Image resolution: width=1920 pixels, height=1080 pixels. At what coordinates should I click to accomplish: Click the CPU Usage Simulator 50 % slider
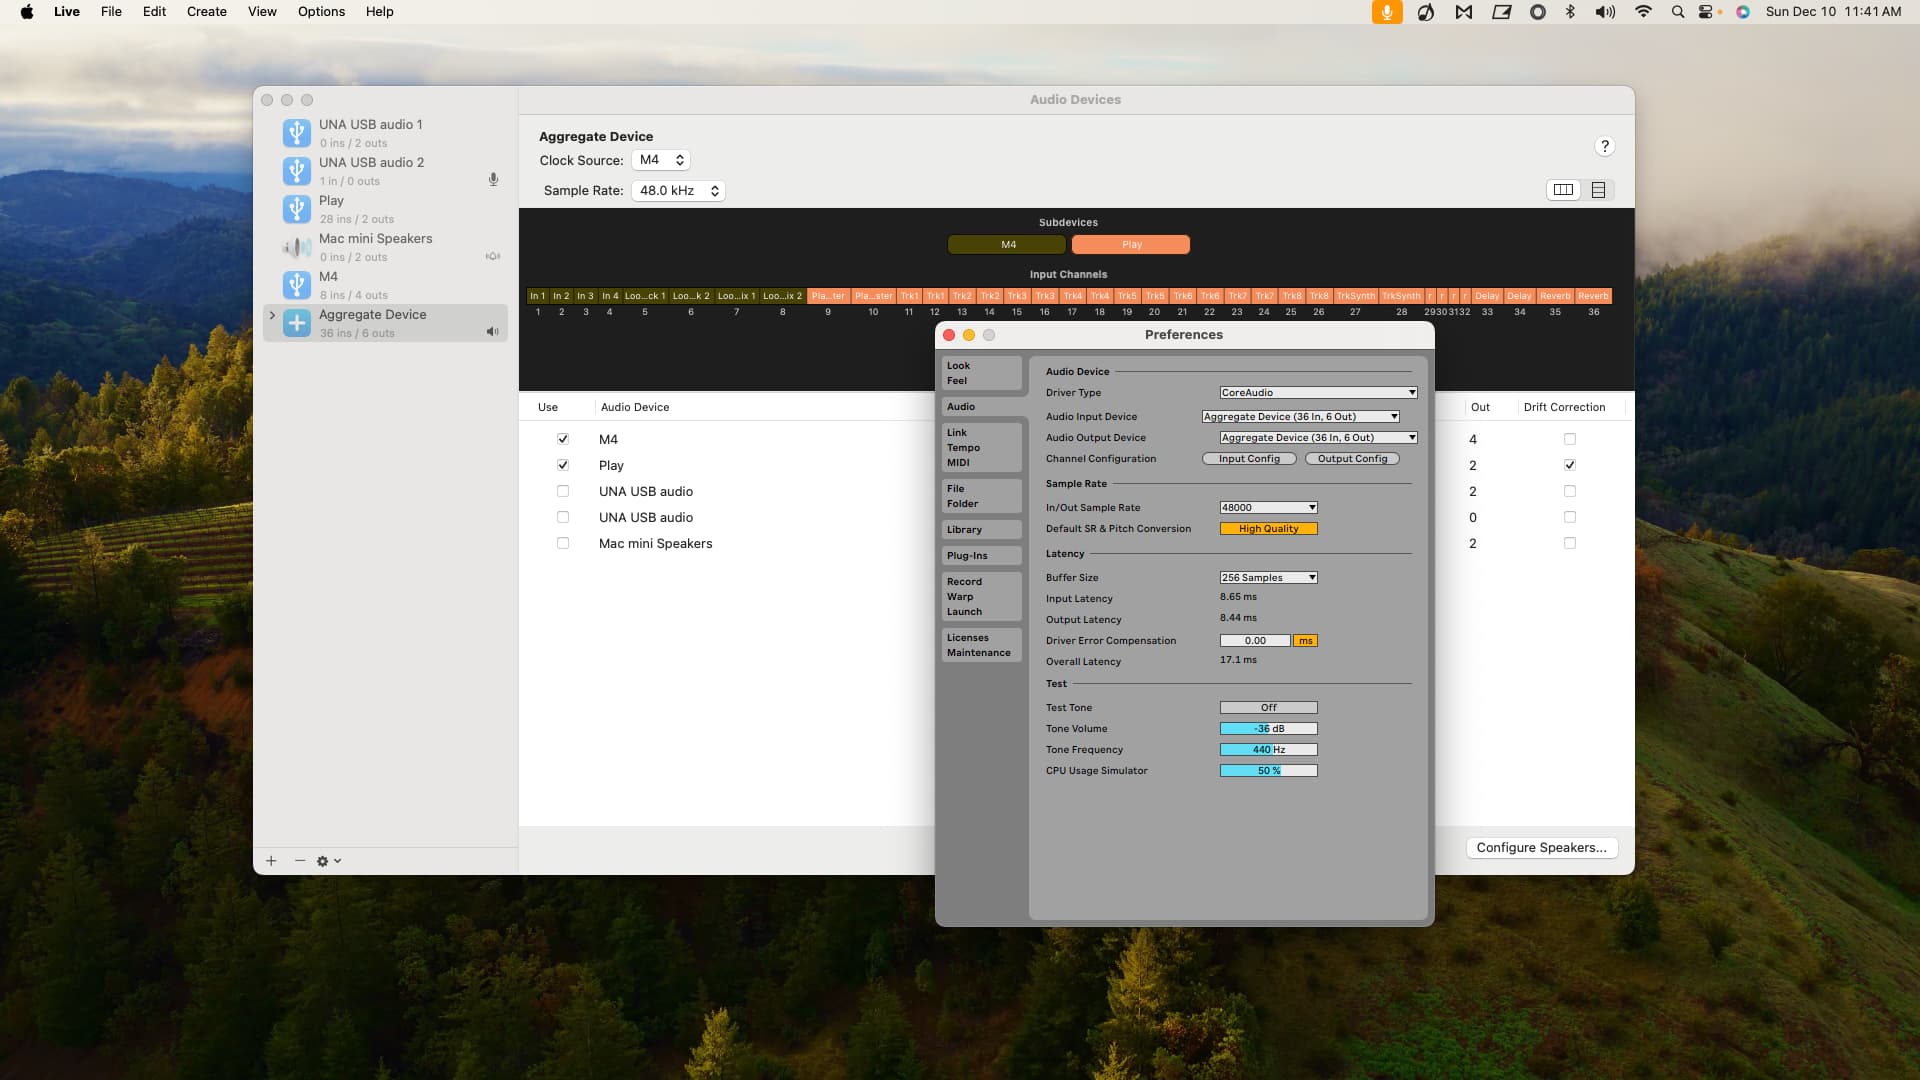(x=1268, y=771)
